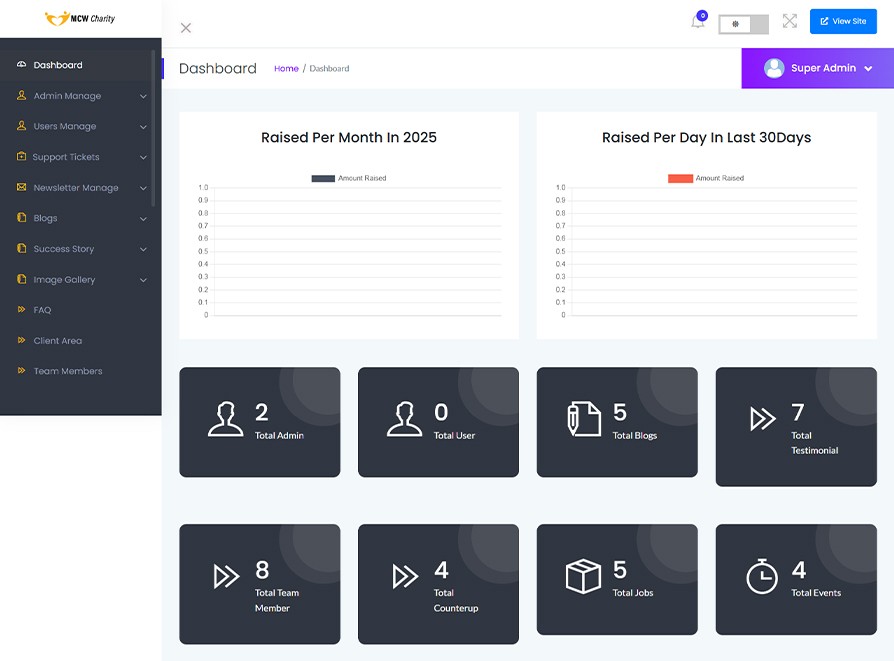This screenshot has width=894, height=661.
Task: Click the Super Admin avatar icon
Action: pyautogui.click(x=773, y=68)
